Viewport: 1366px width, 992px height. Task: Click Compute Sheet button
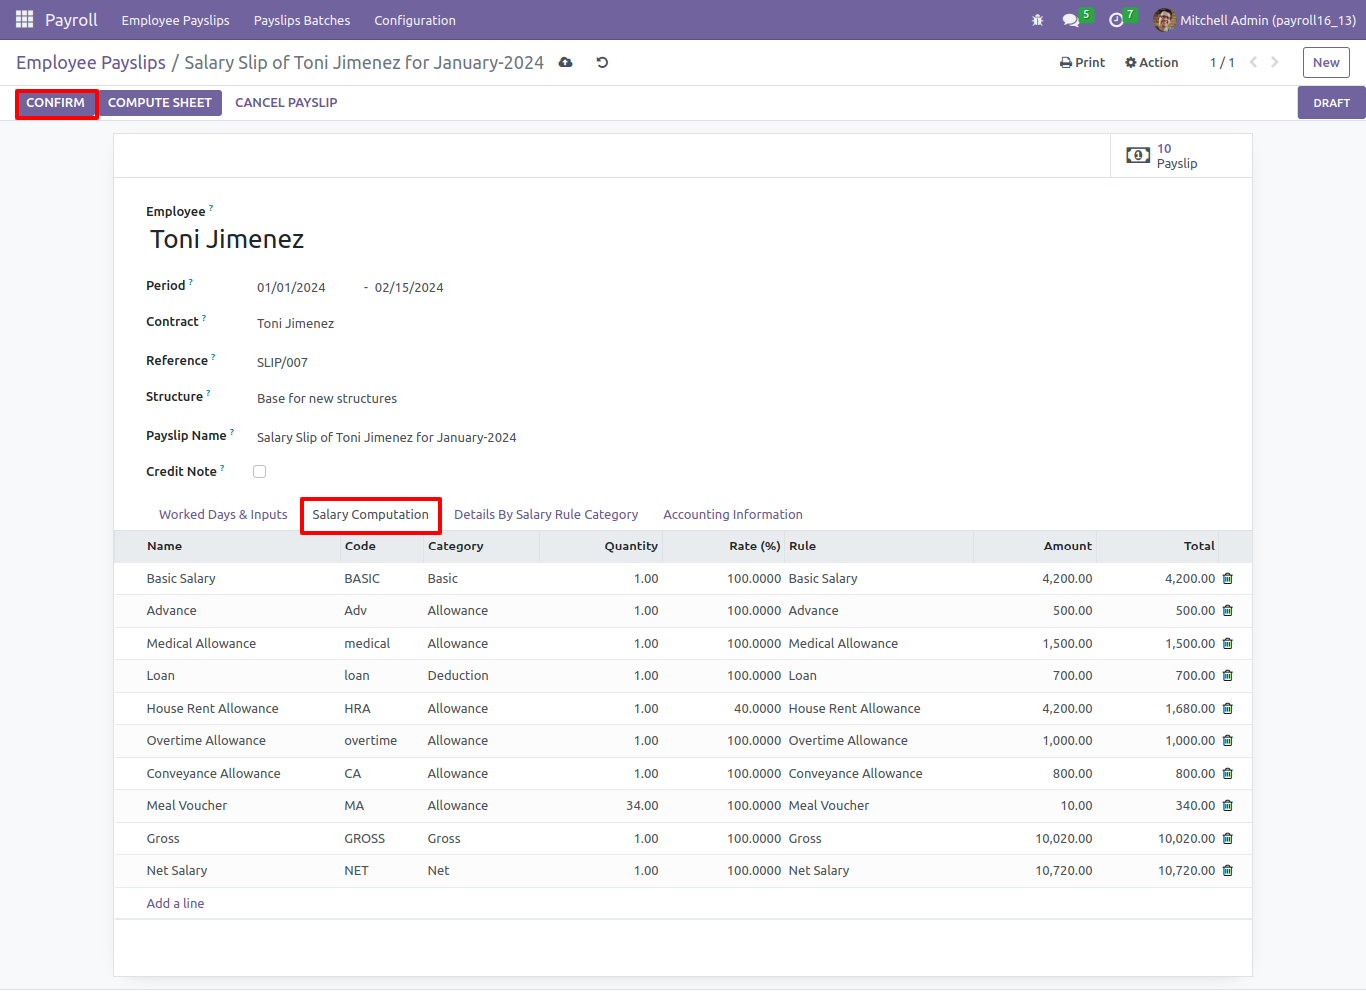click(x=160, y=103)
